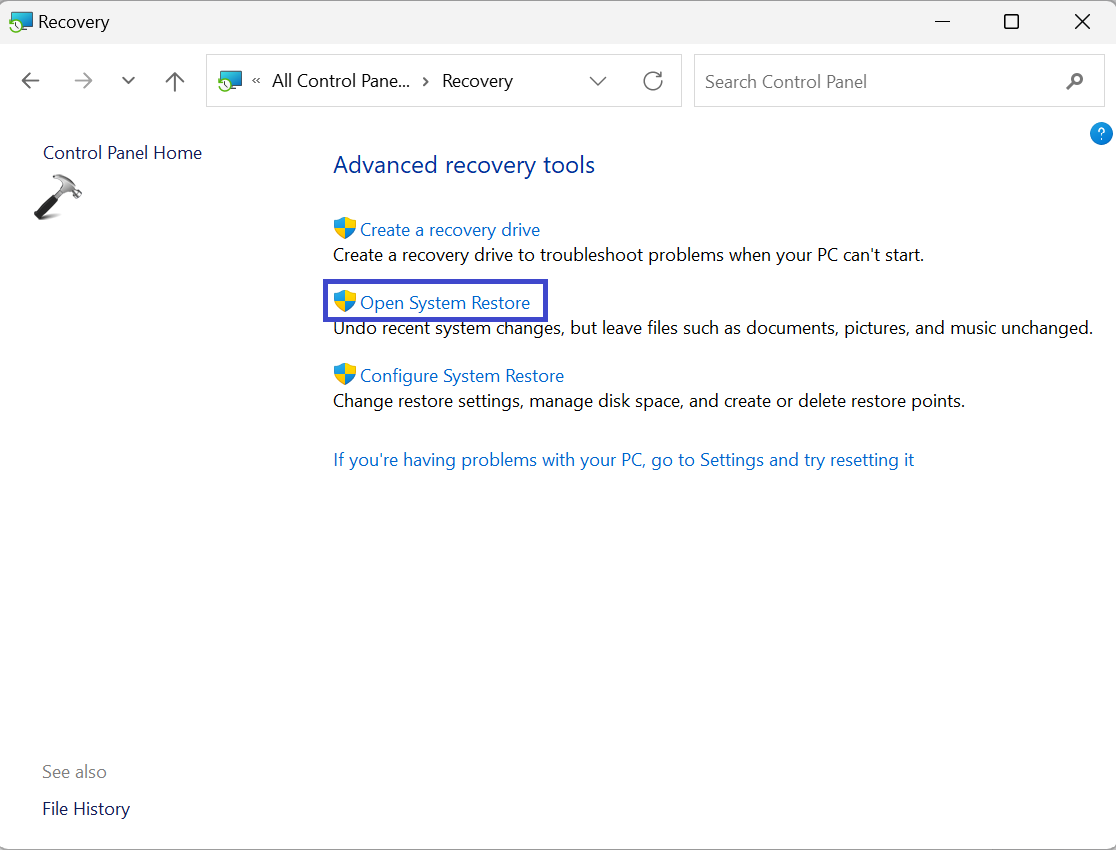
Task: Open Help via blue question mark
Action: (1101, 134)
